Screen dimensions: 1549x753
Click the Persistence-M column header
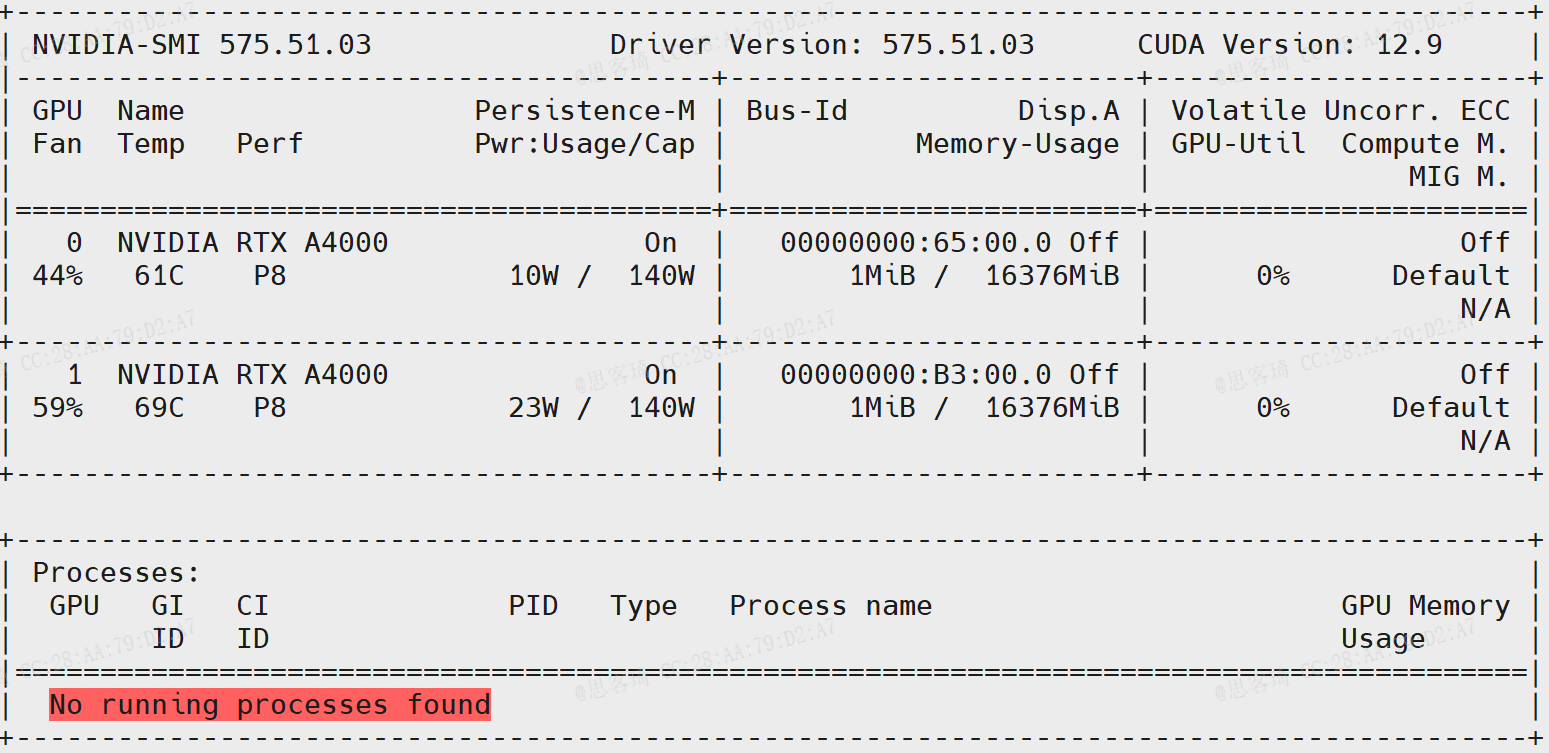coord(585,111)
